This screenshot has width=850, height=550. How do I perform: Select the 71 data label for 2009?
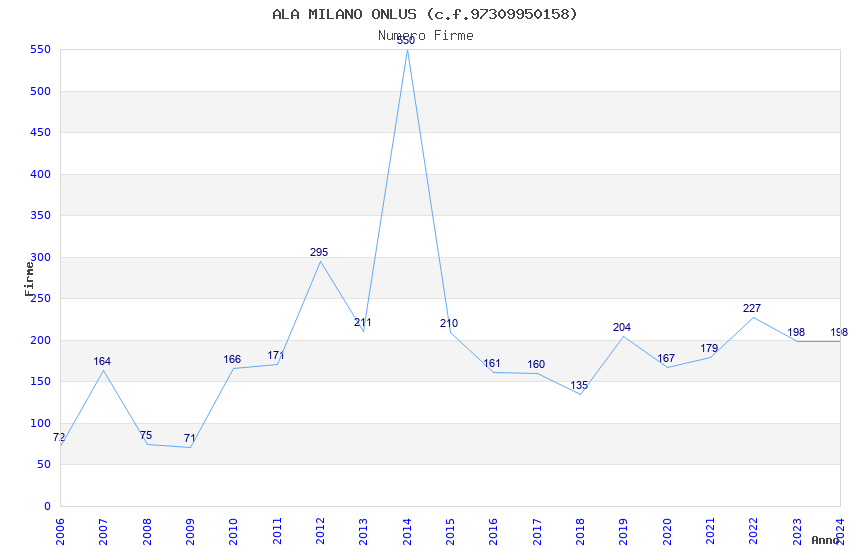190,438
